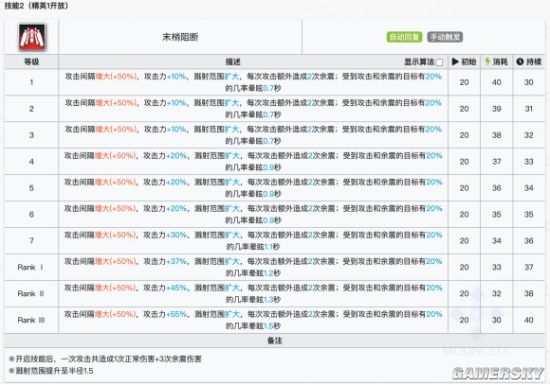
Task: Click the 技能2（精英1开放）heading
Action: tap(36, 6)
